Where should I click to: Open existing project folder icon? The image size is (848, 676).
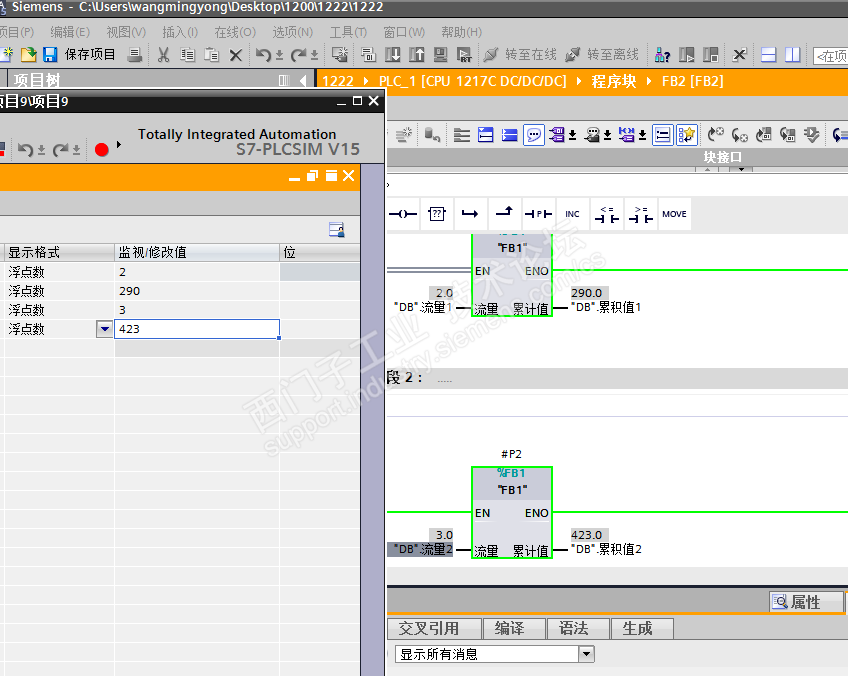coord(29,54)
